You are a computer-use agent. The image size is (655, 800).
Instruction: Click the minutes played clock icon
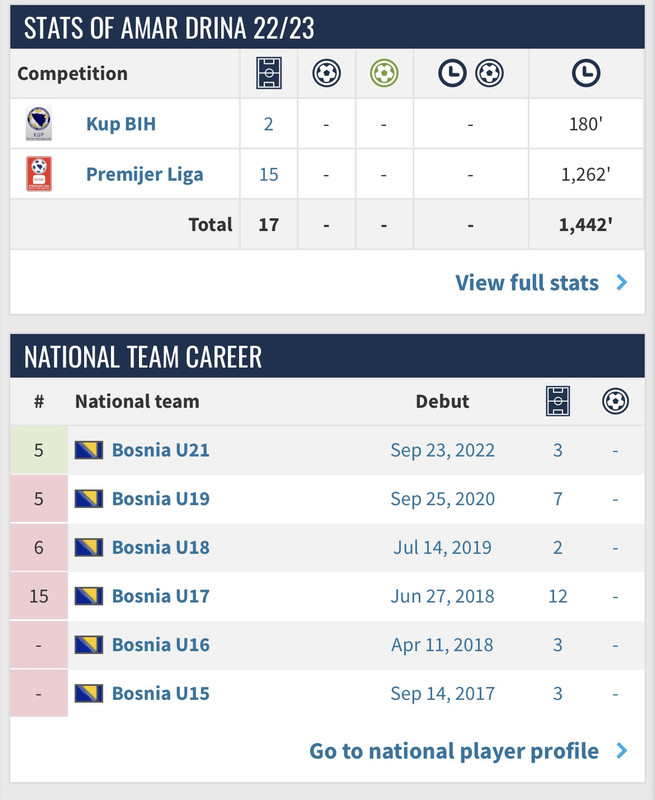click(586, 73)
